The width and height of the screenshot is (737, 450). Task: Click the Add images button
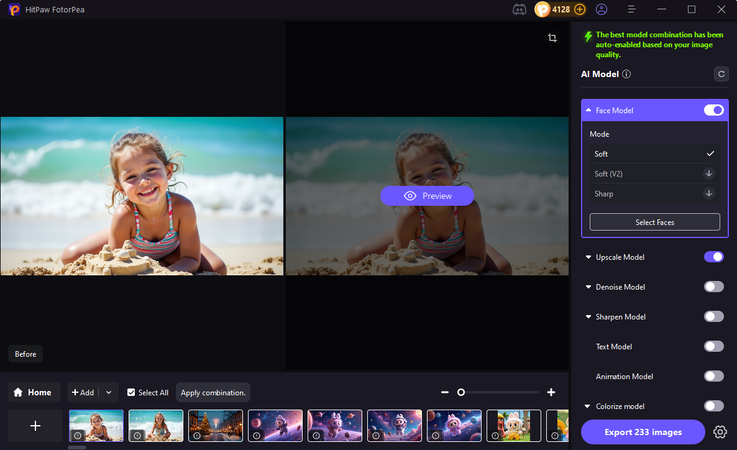pos(83,392)
